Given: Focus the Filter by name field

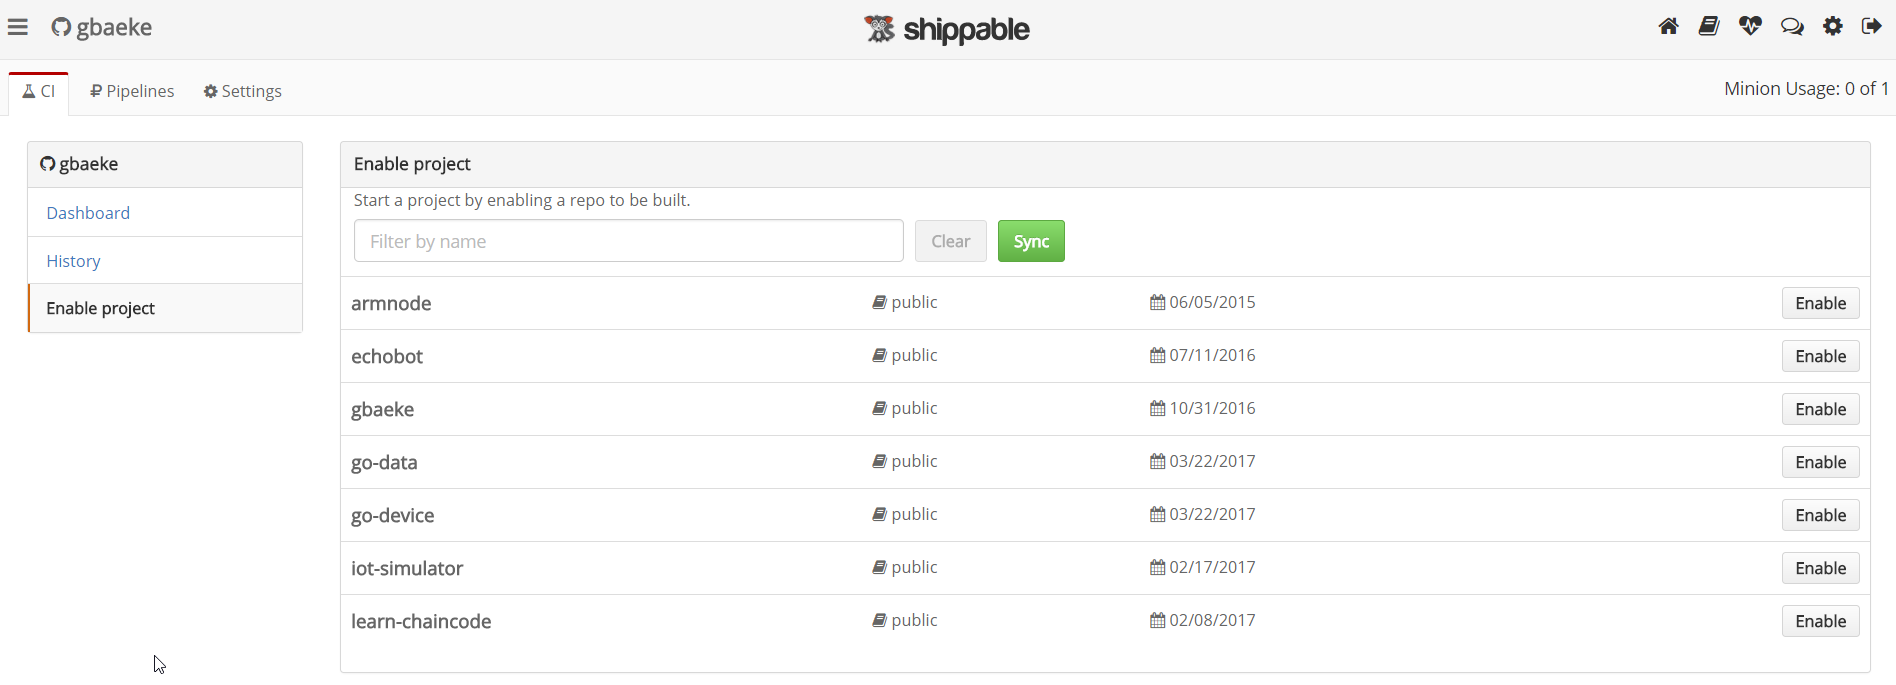Looking at the screenshot, I should pos(628,241).
